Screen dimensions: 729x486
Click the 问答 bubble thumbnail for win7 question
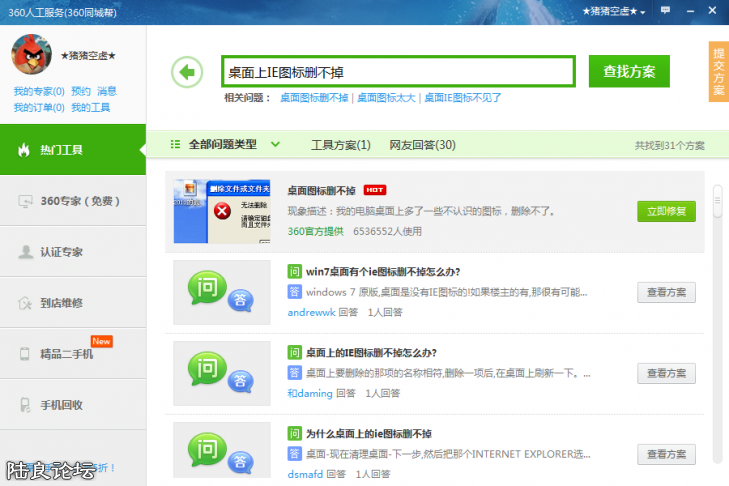[x=222, y=292]
